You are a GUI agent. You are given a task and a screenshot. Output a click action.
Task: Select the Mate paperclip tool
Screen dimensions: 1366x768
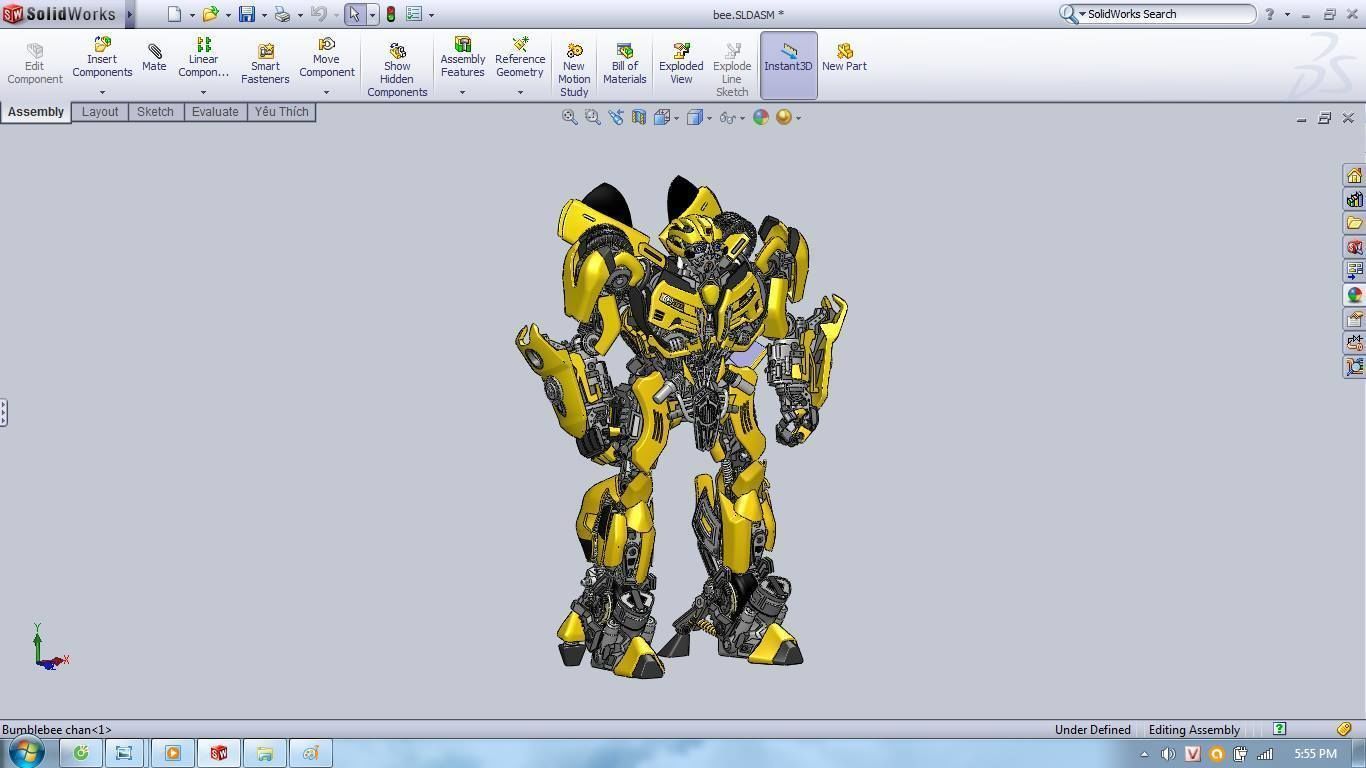154,58
